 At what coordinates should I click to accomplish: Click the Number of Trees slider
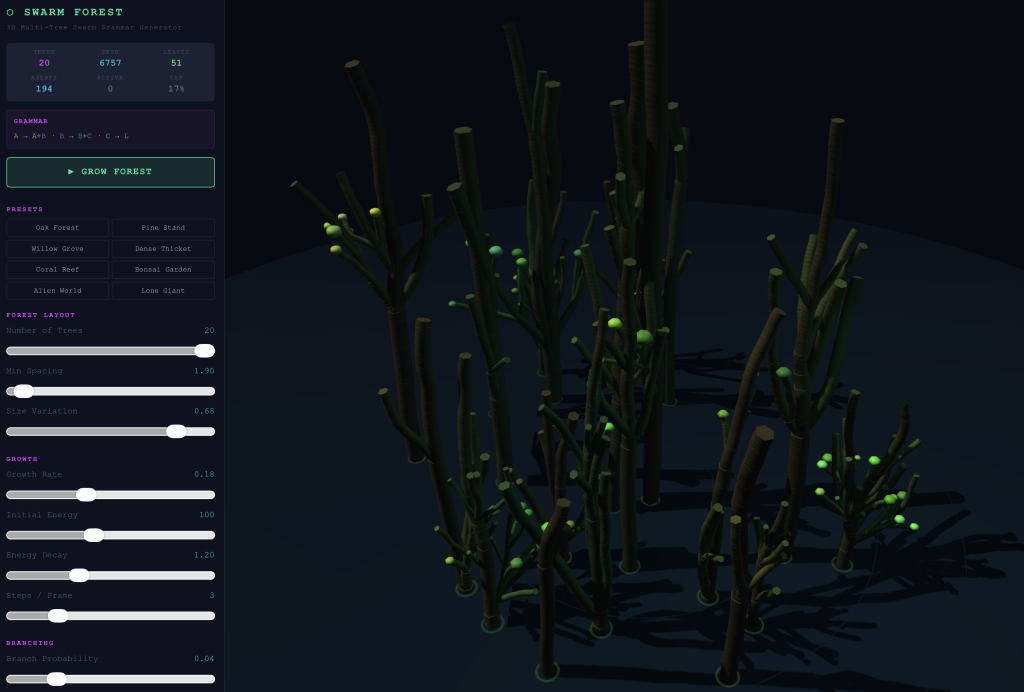[204, 351]
